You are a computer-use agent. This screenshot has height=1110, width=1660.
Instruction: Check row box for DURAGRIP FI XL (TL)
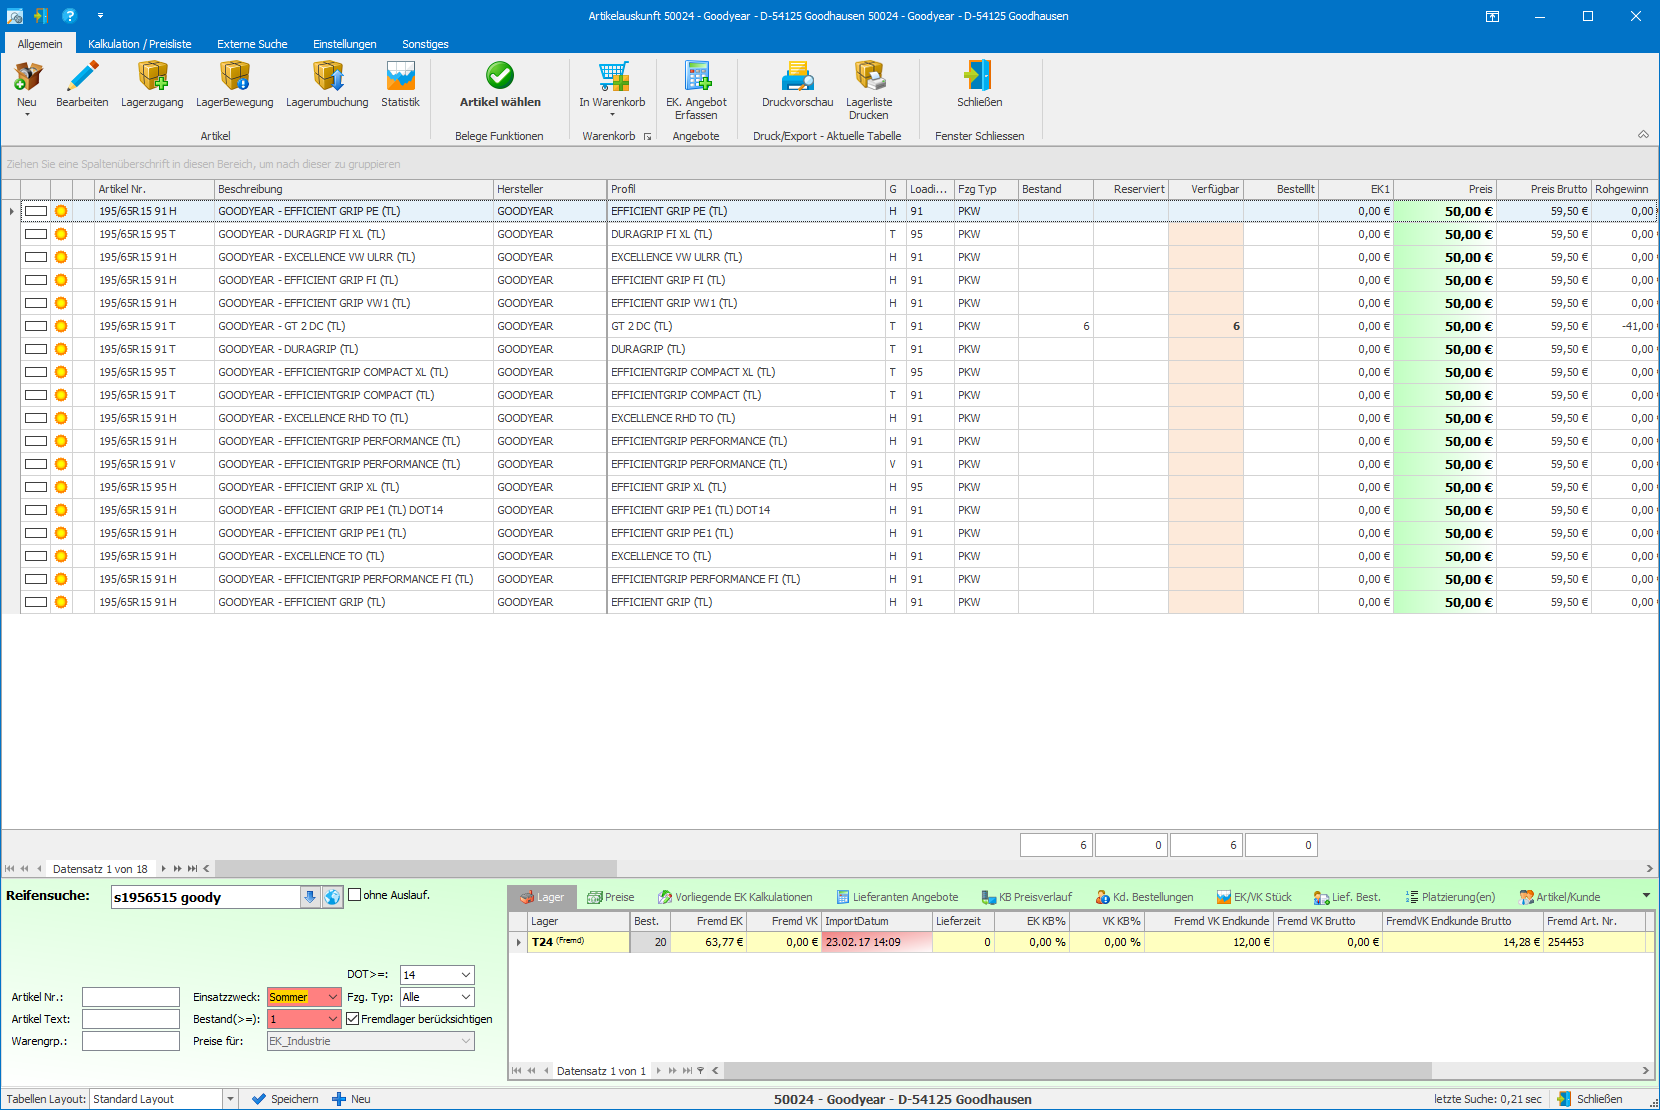coord(36,234)
